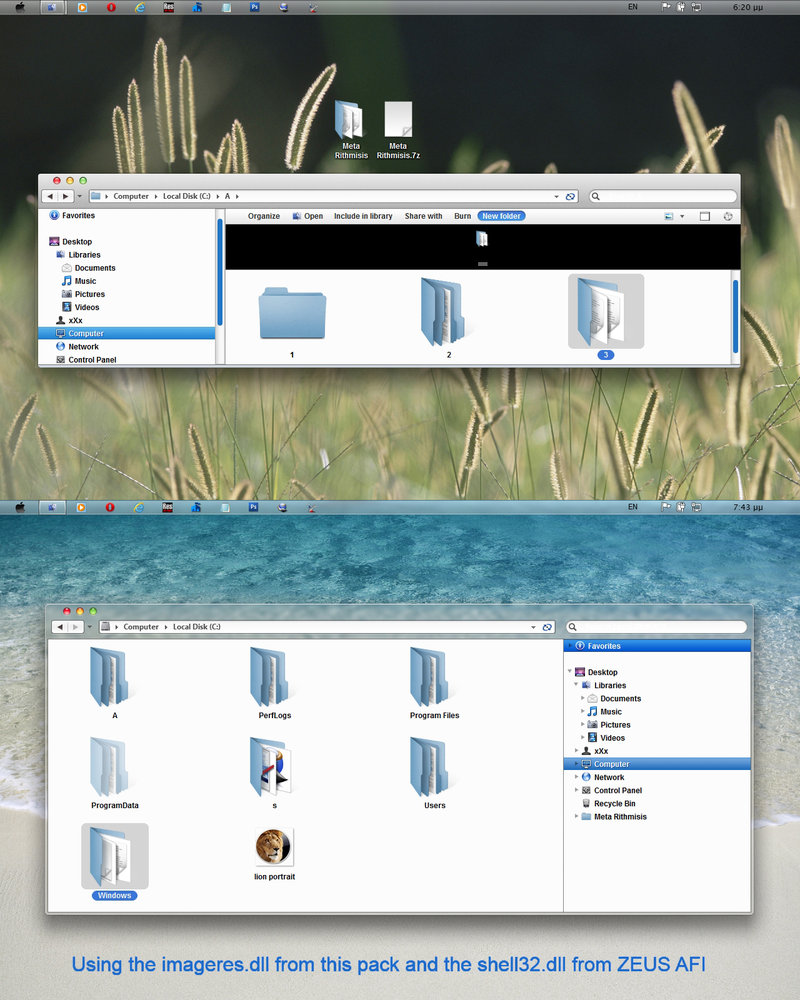Image resolution: width=800 pixels, height=1000 pixels.
Task: Open the Res icon on the 6:20 taskbar
Action: 168,8
